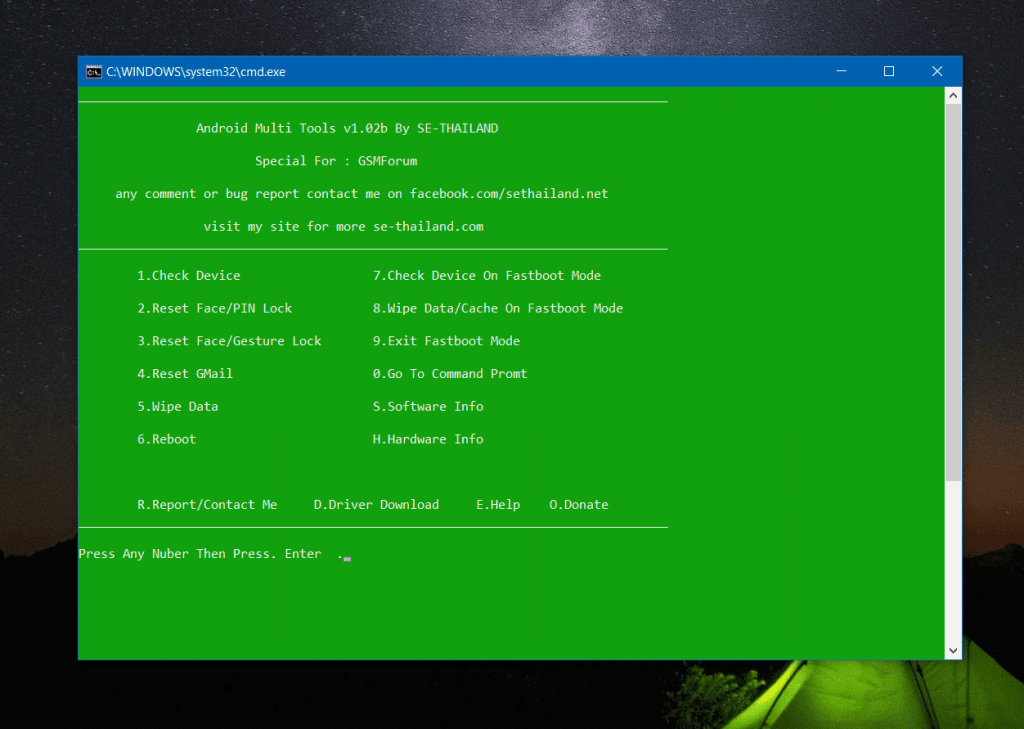Select option 3.Reset Face/Gesture Lock
The height and width of the screenshot is (729, 1024).
(x=229, y=340)
